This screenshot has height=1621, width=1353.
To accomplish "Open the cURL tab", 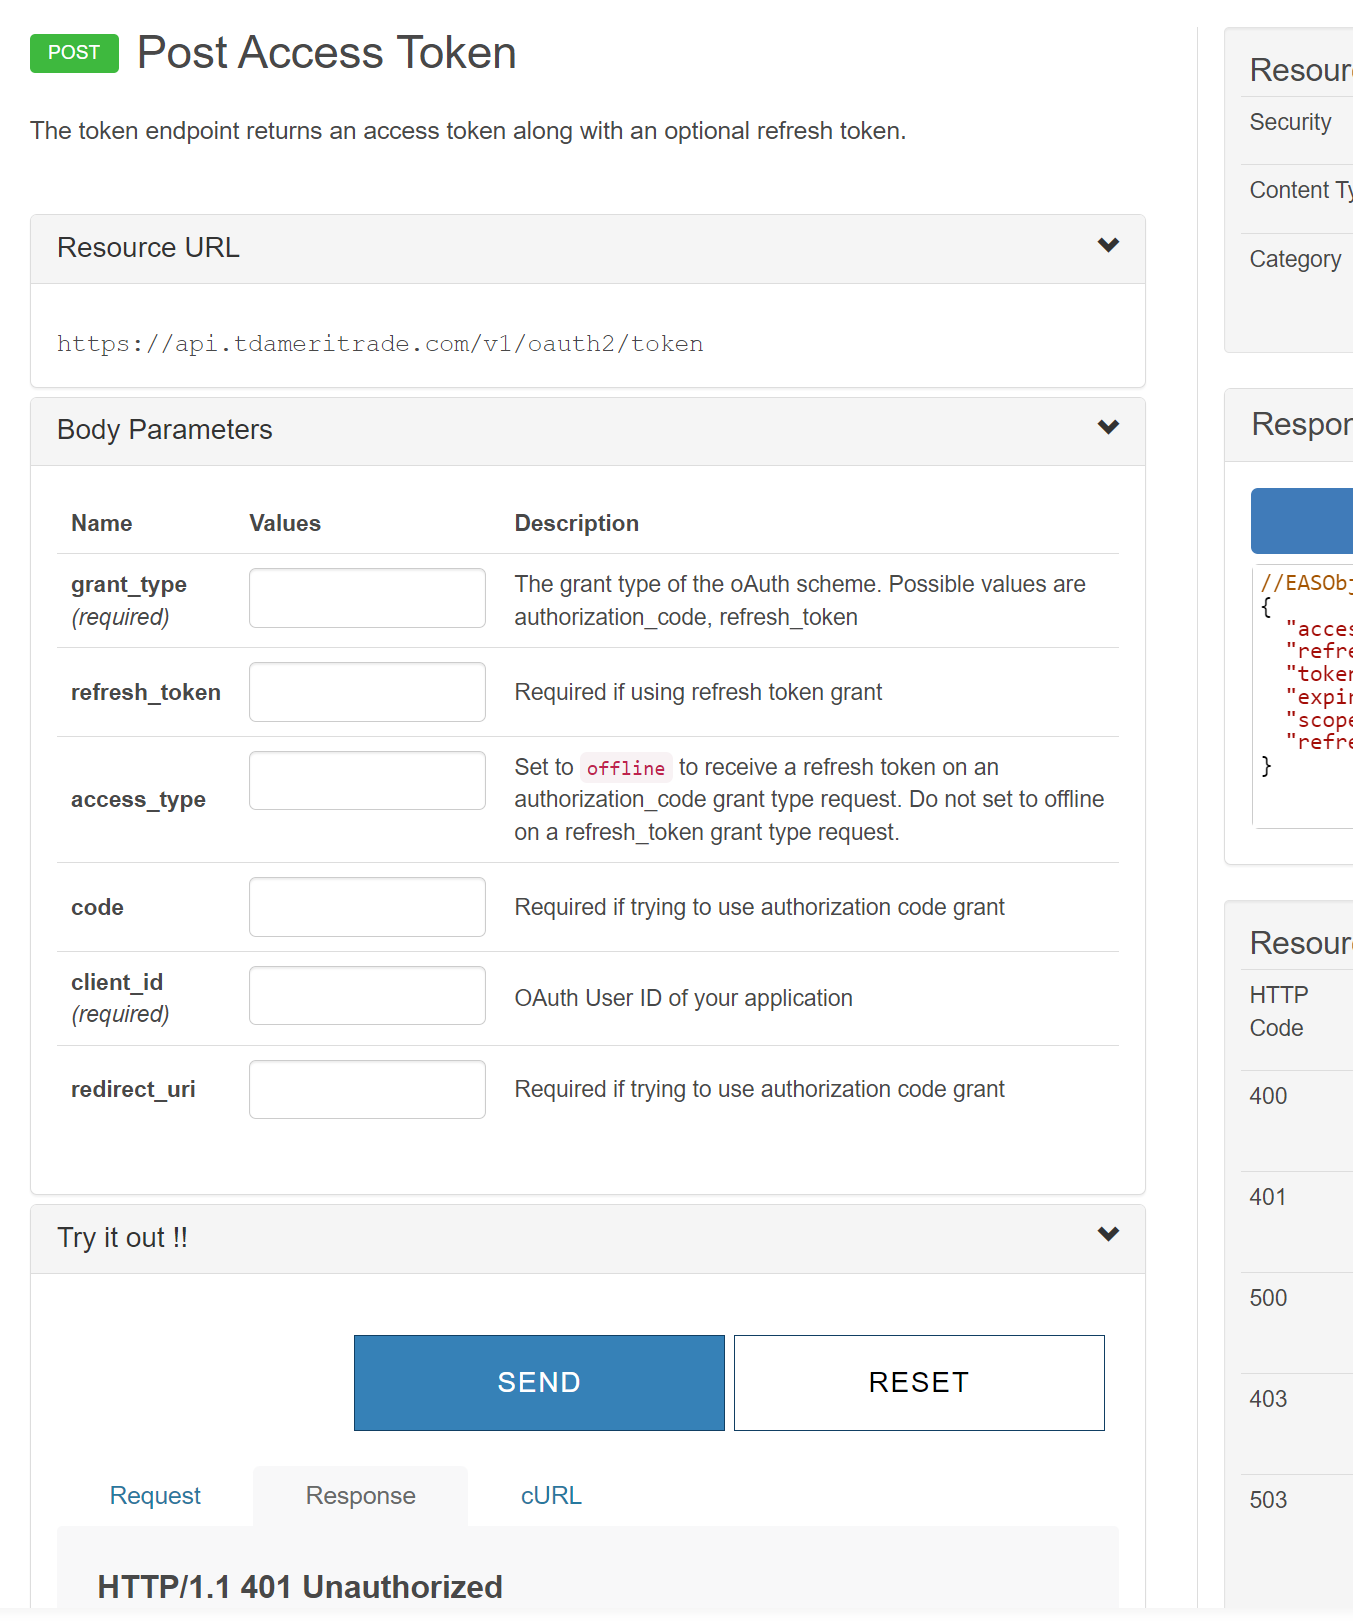I will pos(551,1496).
